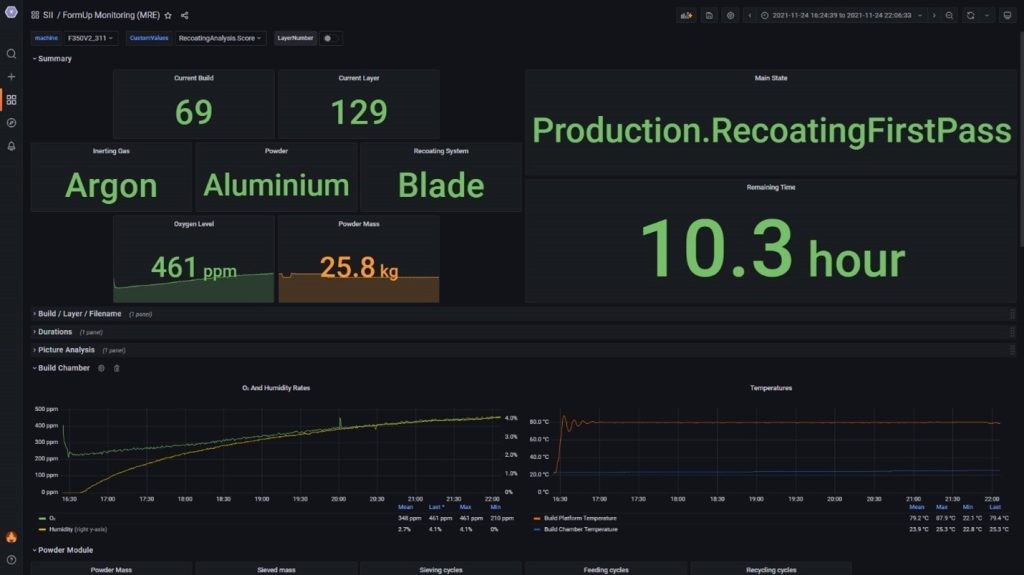This screenshot has width=1024, height=575.
Task: Share the dashboard via share icon
Action: point(185,16)
